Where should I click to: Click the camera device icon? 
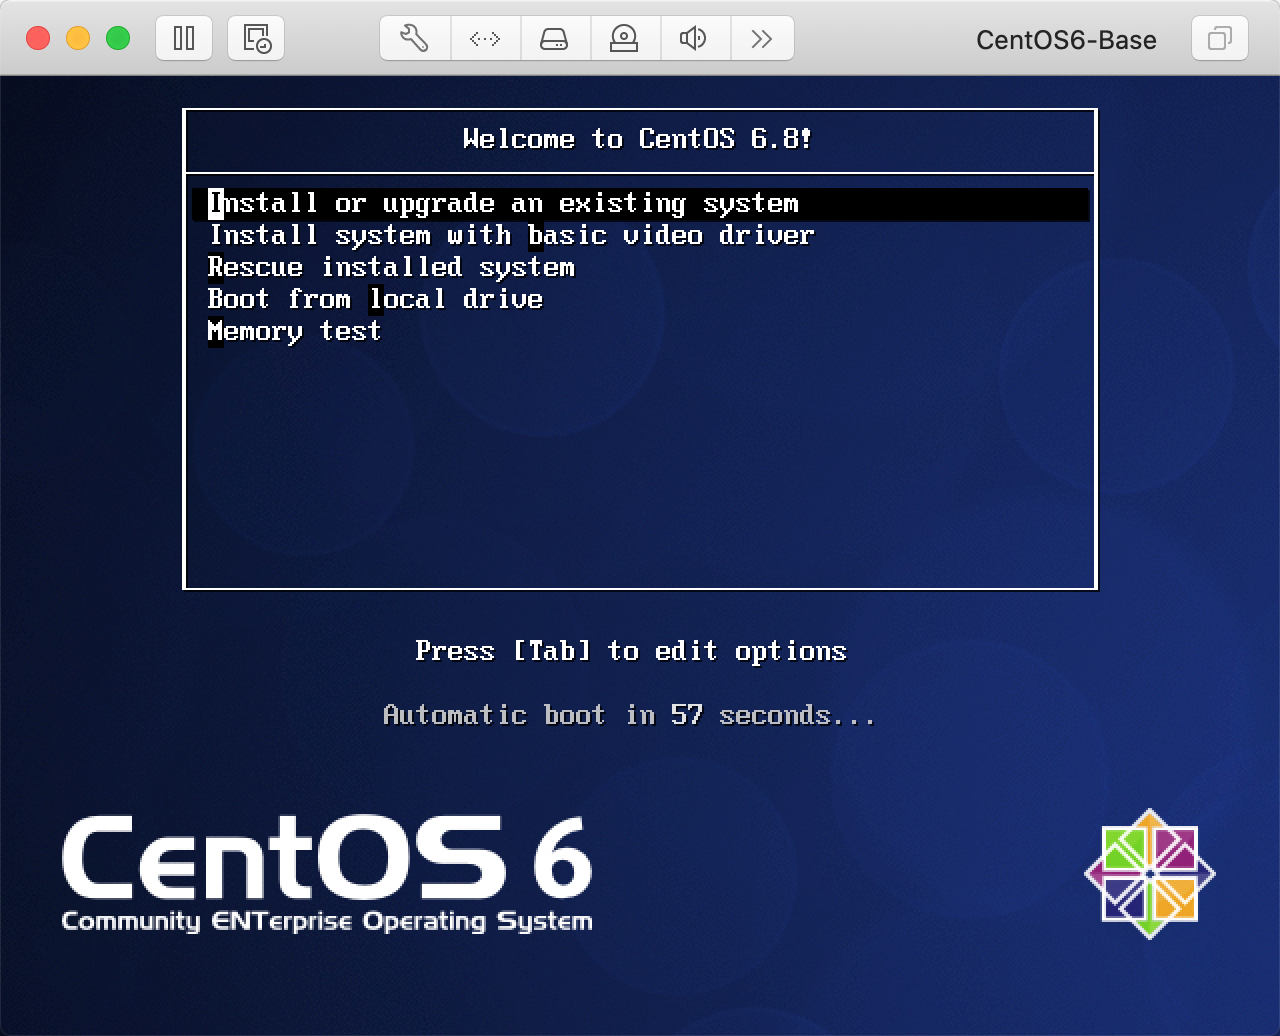[x=624, y=39]
